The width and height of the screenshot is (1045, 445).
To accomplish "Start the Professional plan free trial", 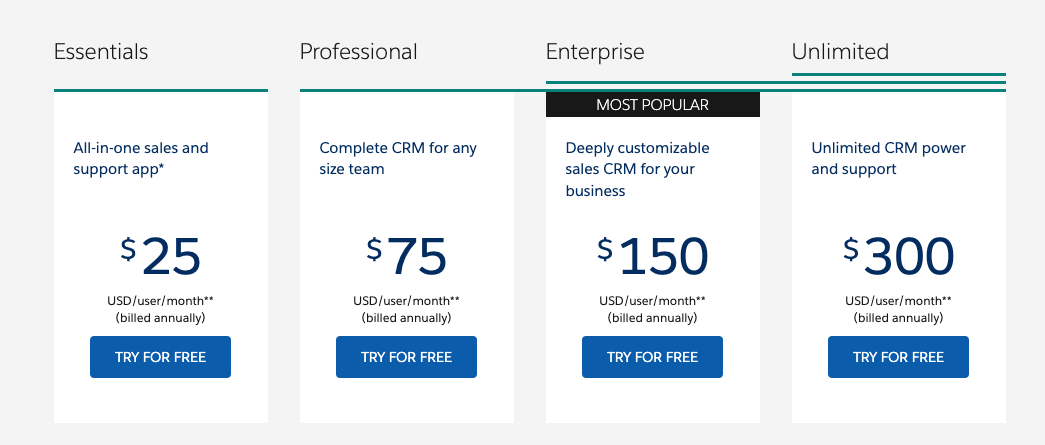I will pos(406,357).
